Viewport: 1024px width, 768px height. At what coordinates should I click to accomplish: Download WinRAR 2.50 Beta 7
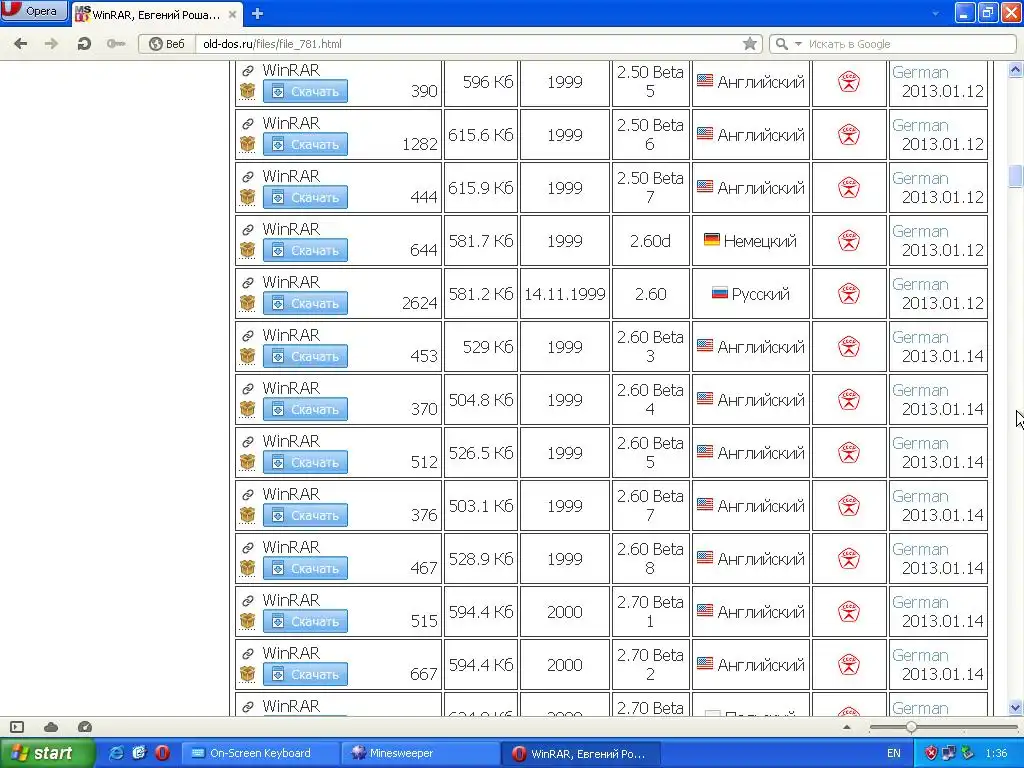305,197
